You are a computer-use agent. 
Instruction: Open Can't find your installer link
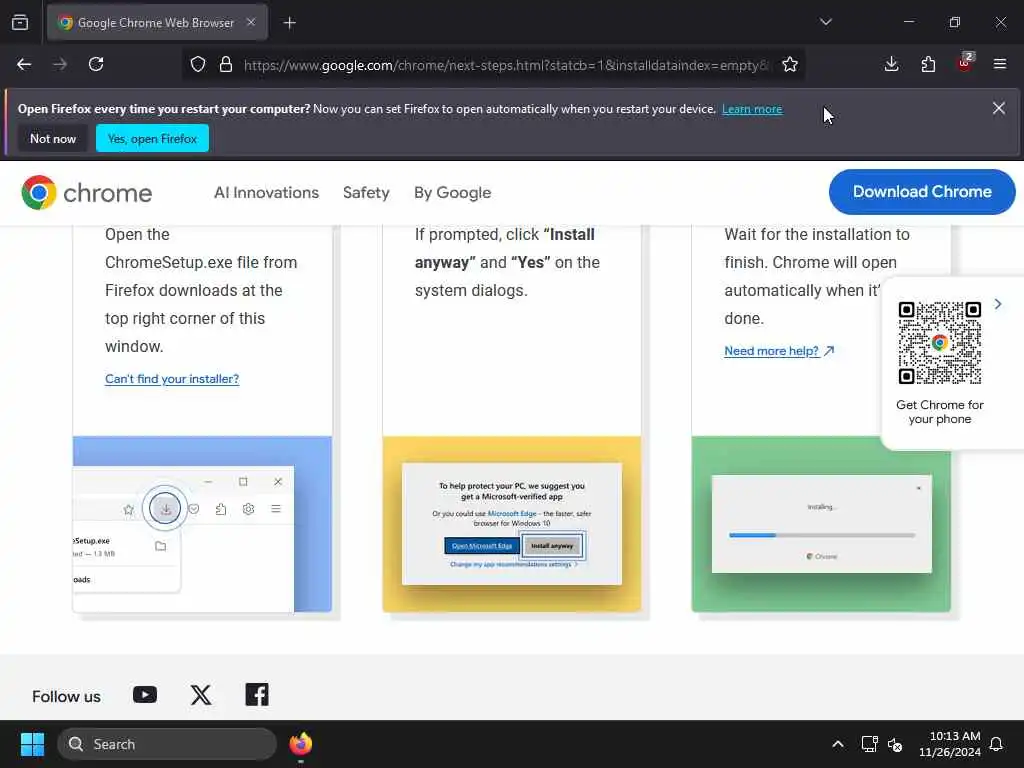tap(172, 379)
